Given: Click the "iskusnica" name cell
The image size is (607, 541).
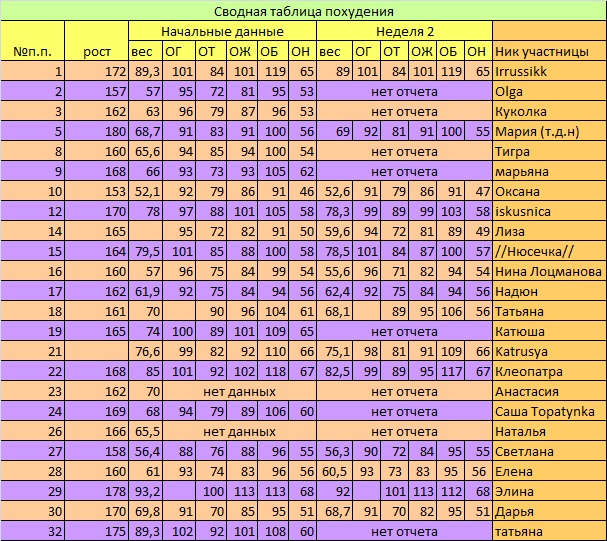Looking at the screenshot, I should tap(523, 211).
